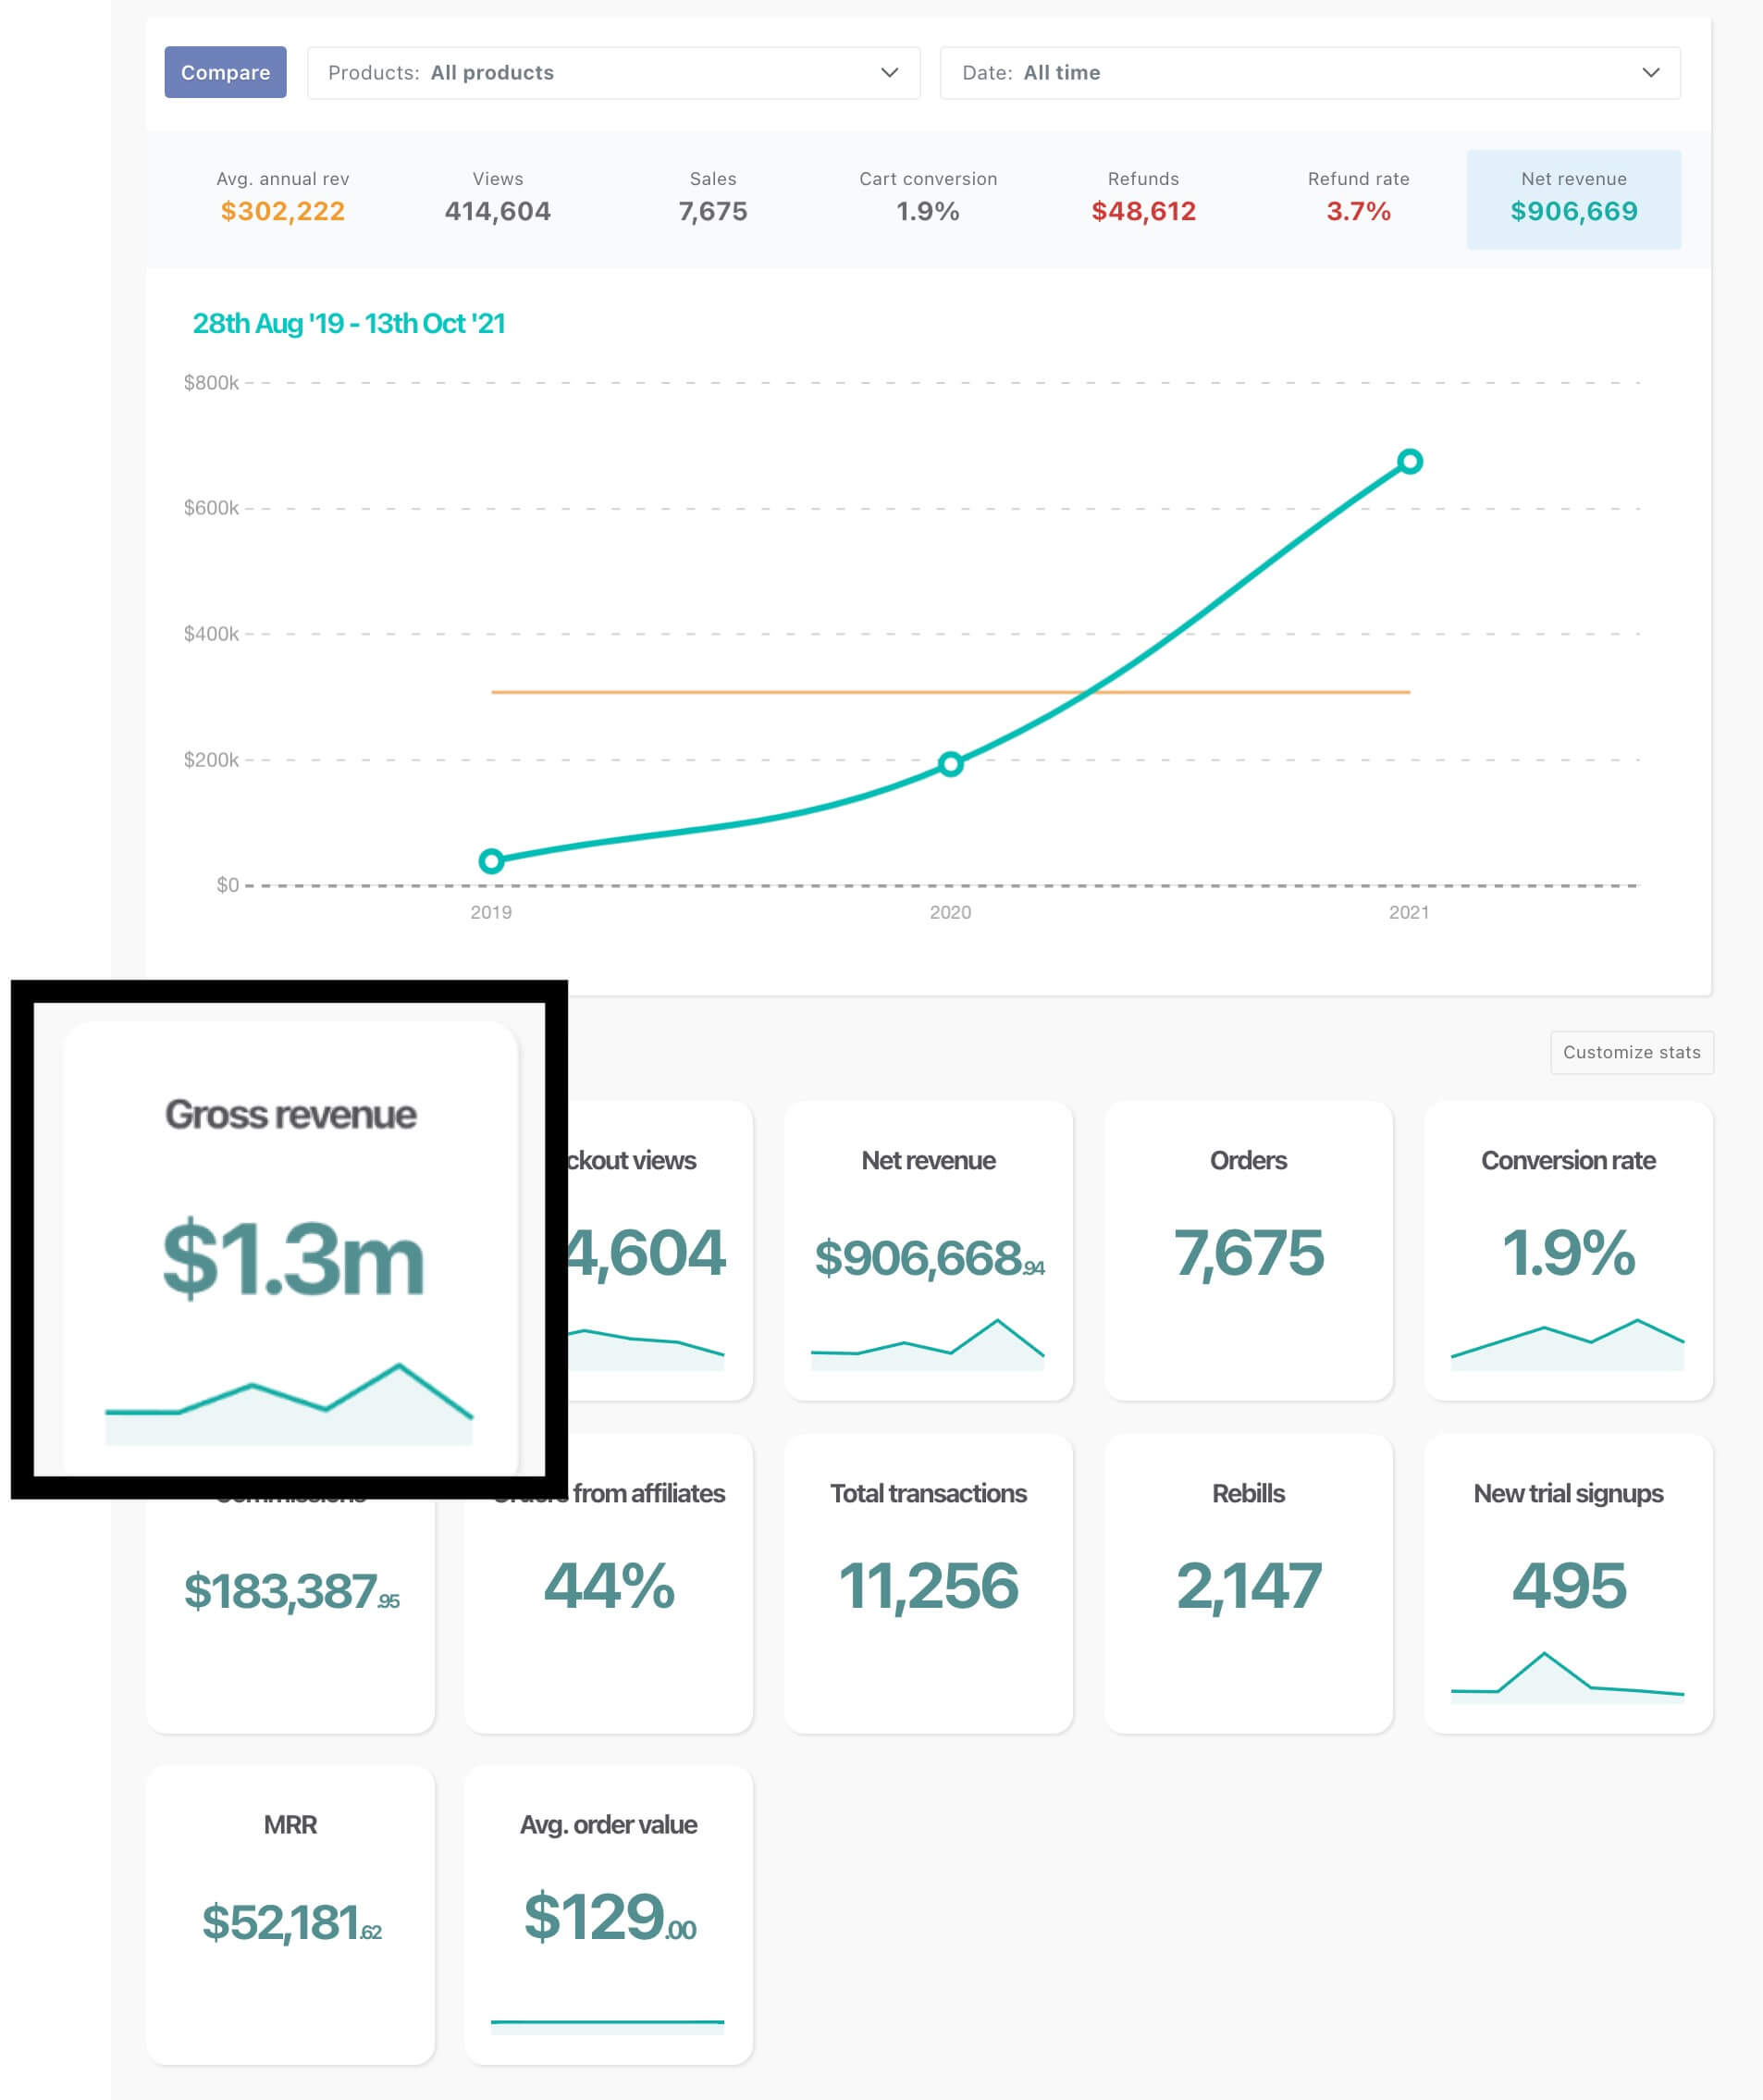Expand the All products selector chevron
Image resolution: width=1763 pixels, height=2100 pixels.
point(888,72)
